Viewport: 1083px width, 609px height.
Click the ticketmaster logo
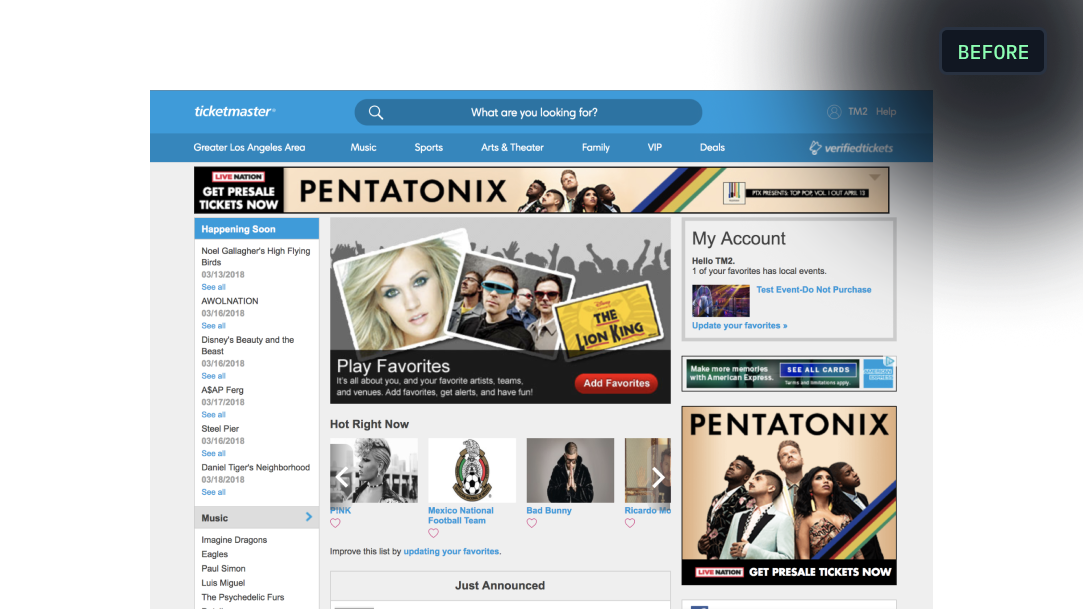click(x=235, y=111)
